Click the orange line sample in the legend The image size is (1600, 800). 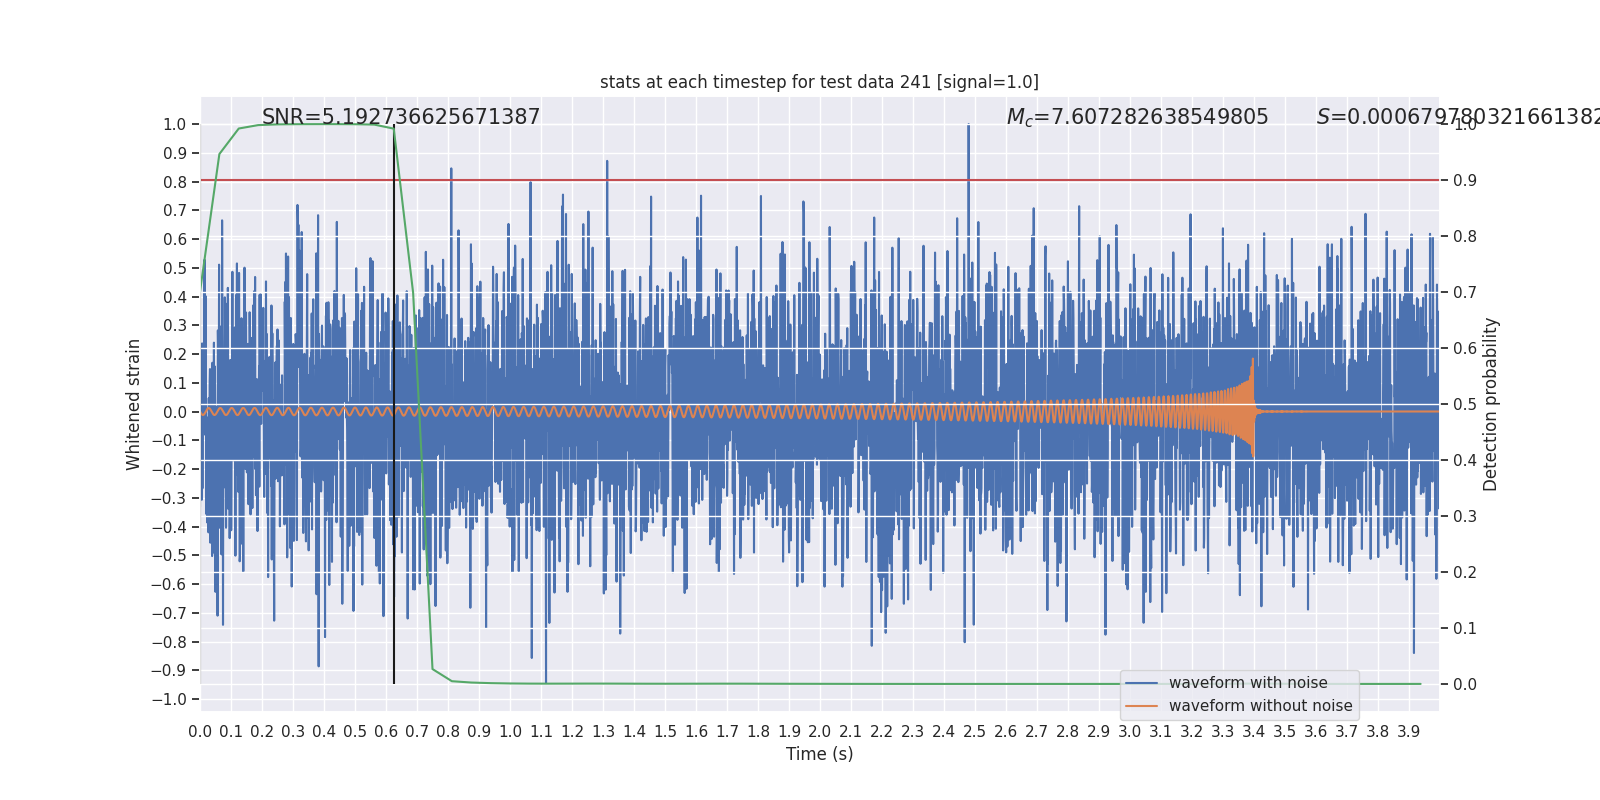(1142, 706)
